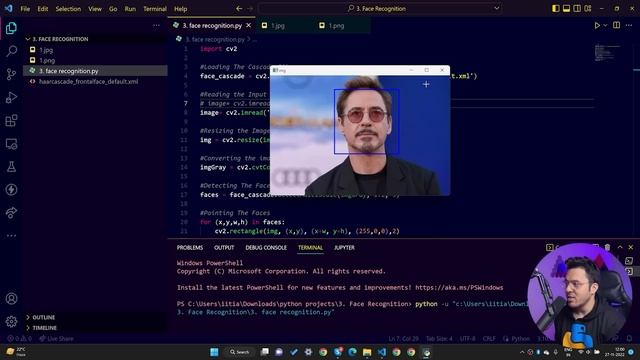The width and height of the screenshot is (640, 360).
Task: Open the Accounts menu icon
Action: (x=11, y=299)
